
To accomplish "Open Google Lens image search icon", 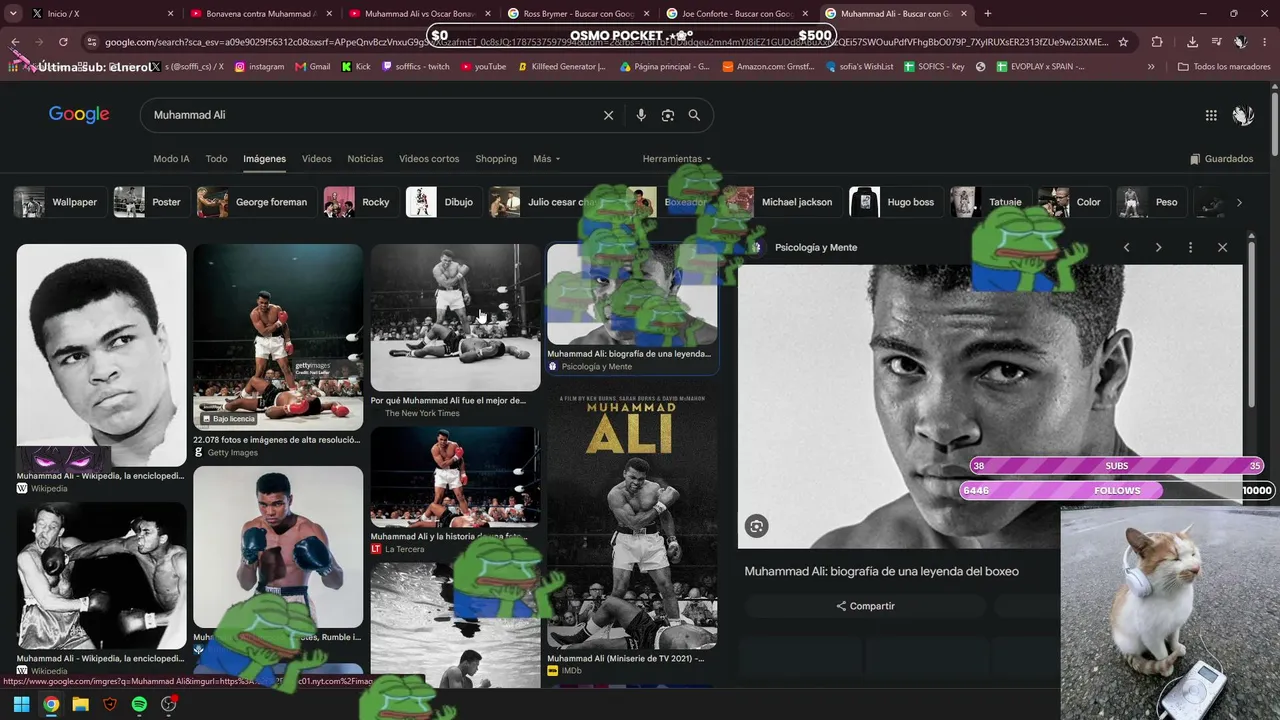I will coord(668,115).
